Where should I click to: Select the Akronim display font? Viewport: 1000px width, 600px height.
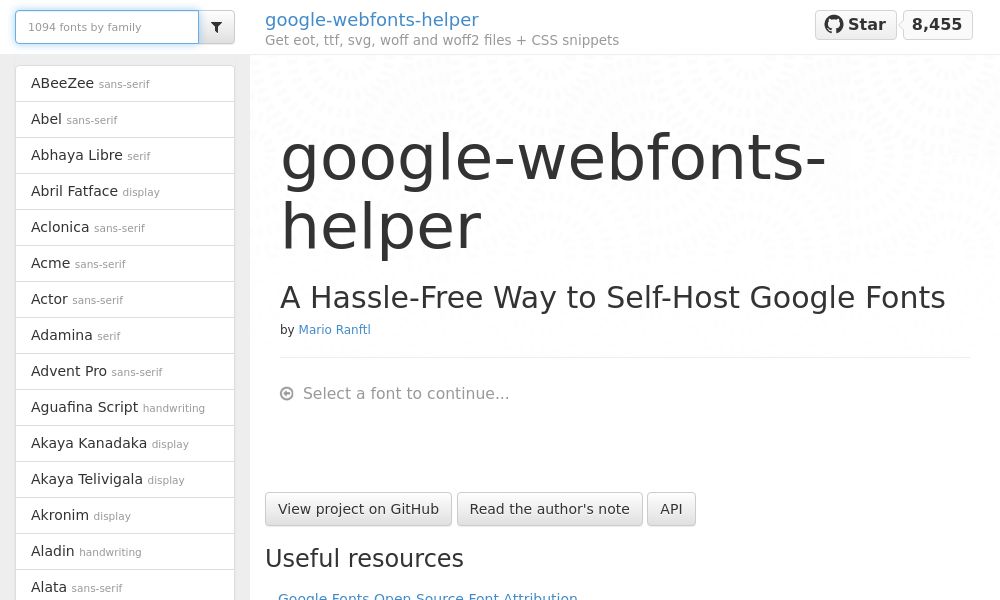[x=125, y=515]
